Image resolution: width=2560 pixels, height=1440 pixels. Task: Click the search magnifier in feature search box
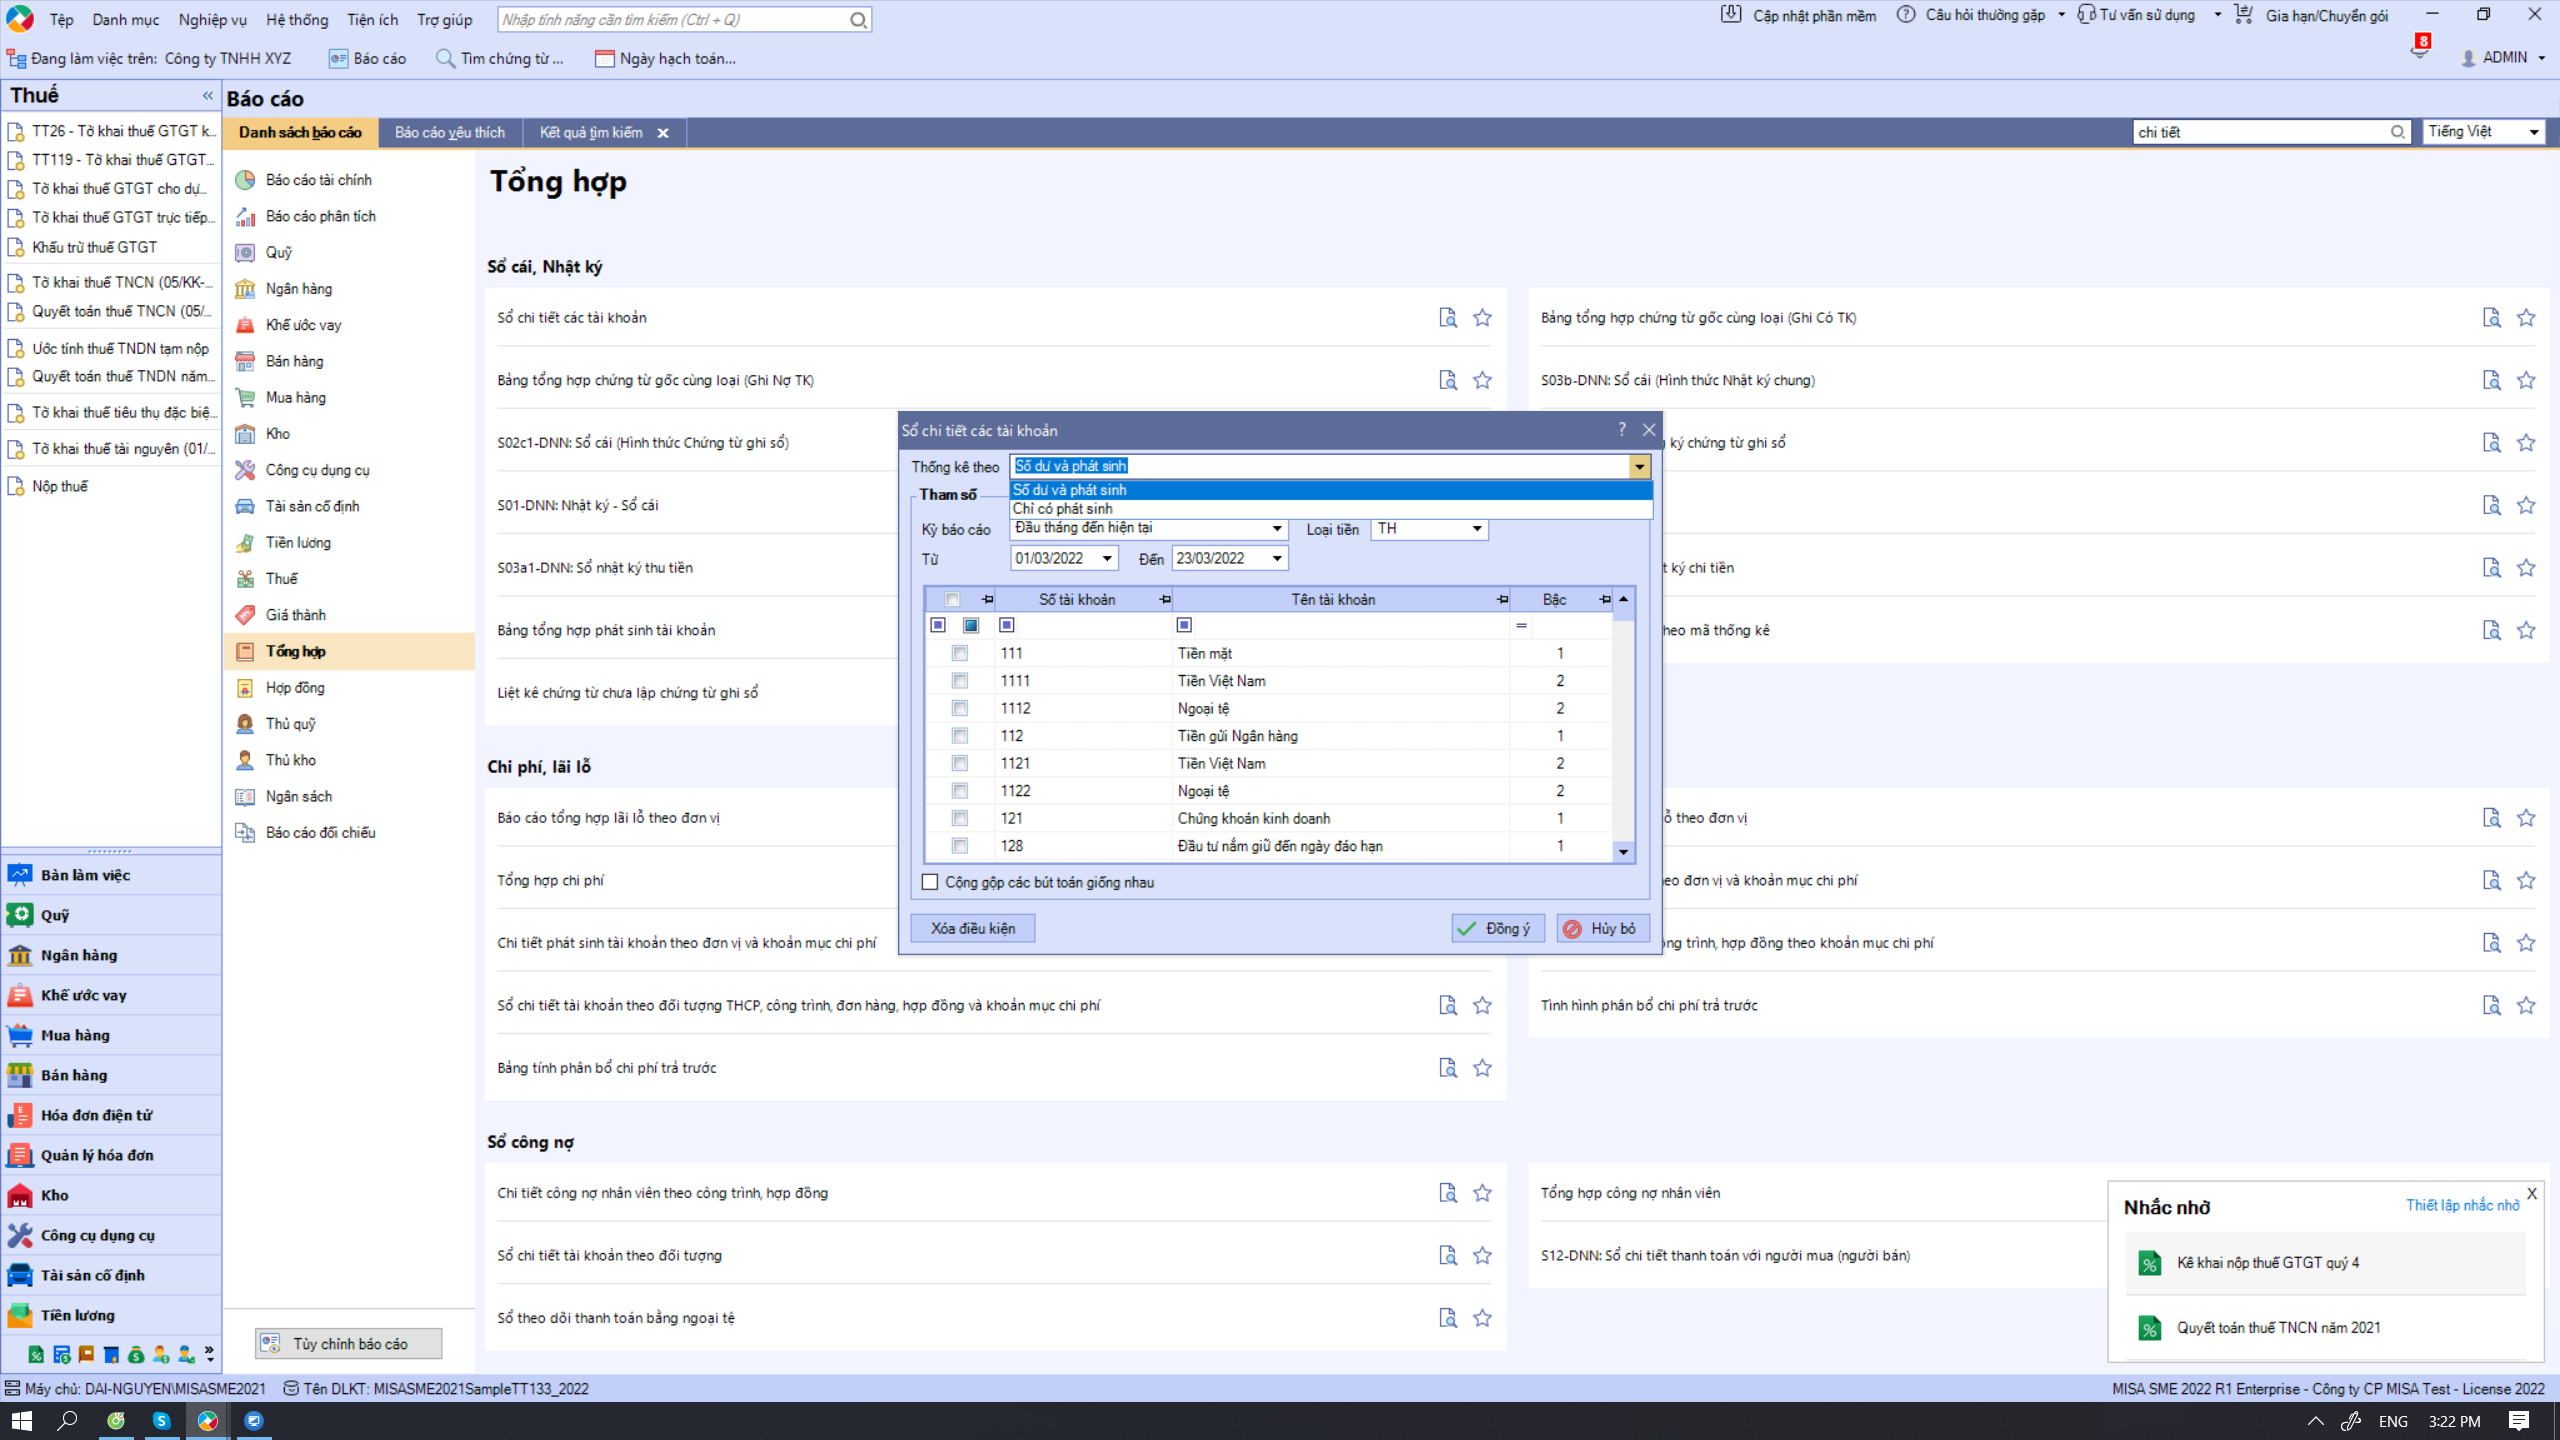[858, 20]
